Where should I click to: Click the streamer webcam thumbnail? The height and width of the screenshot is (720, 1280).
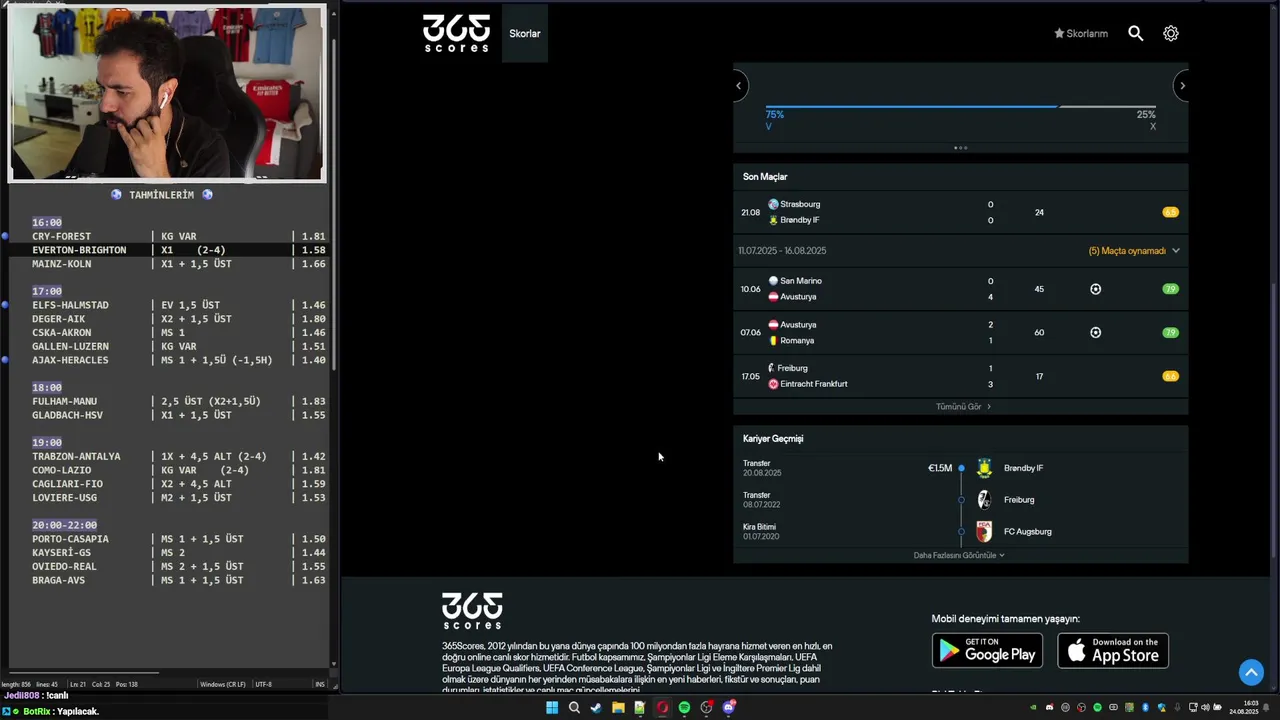[x=167, y=92]
